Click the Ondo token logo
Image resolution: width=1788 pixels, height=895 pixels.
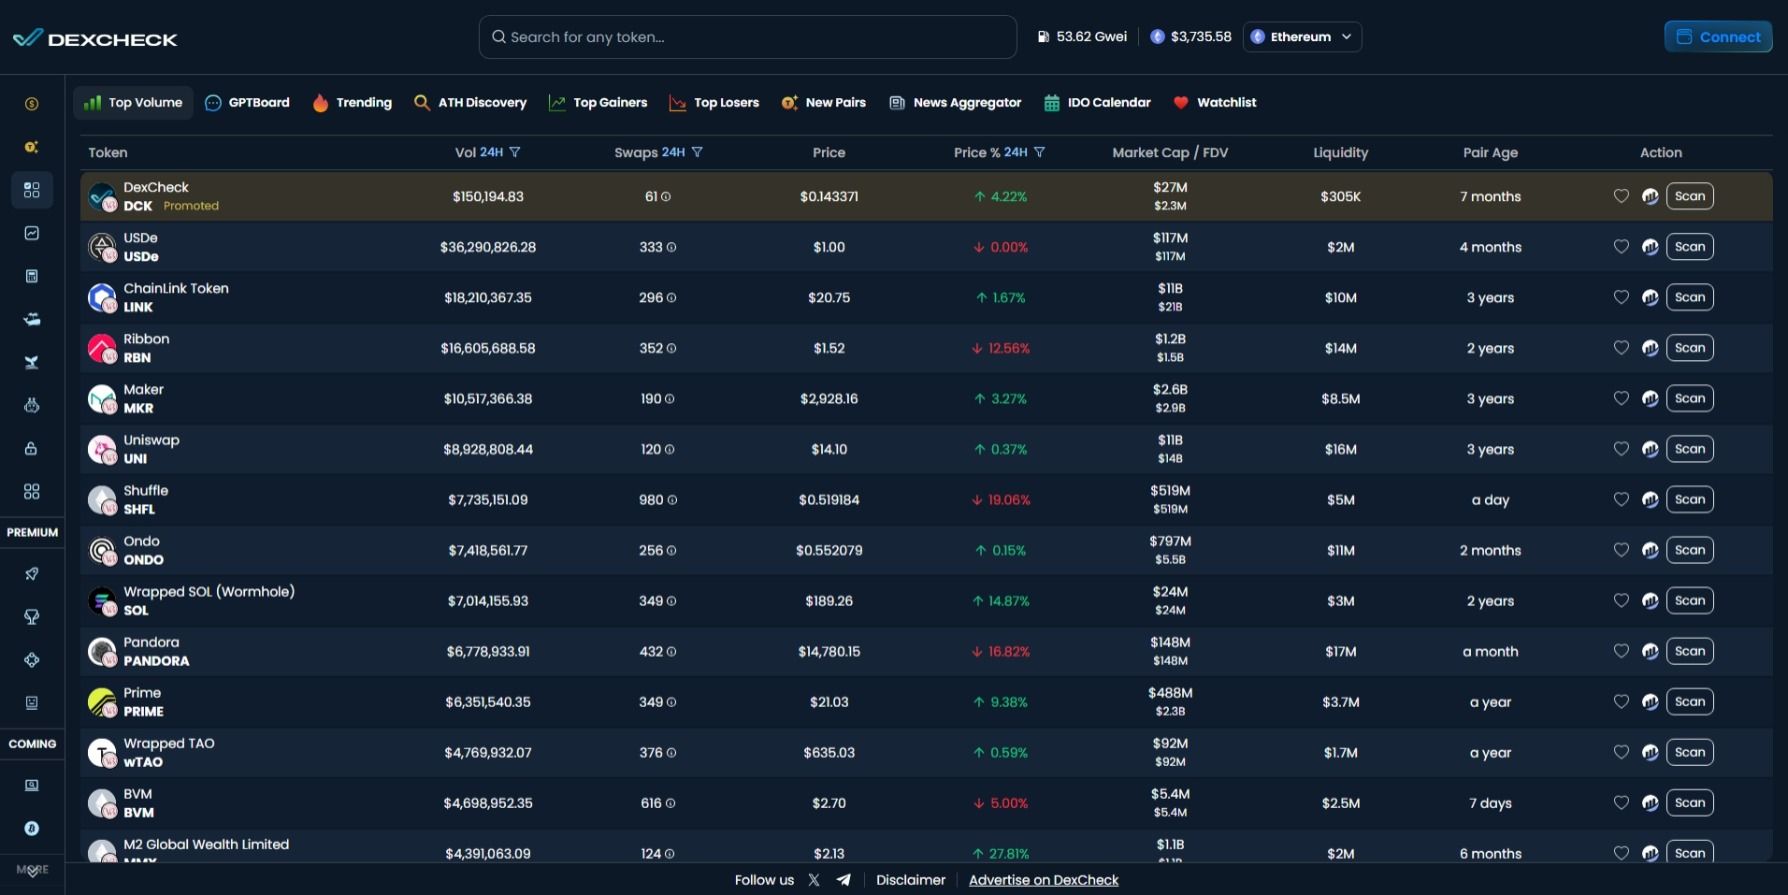coord(102,550)
